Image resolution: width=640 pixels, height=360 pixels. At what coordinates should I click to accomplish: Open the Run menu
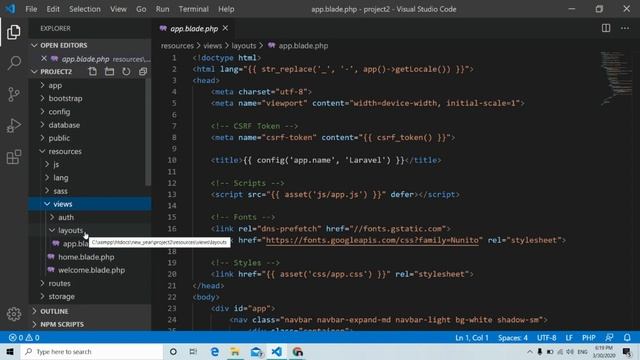[x=162, y=9]
